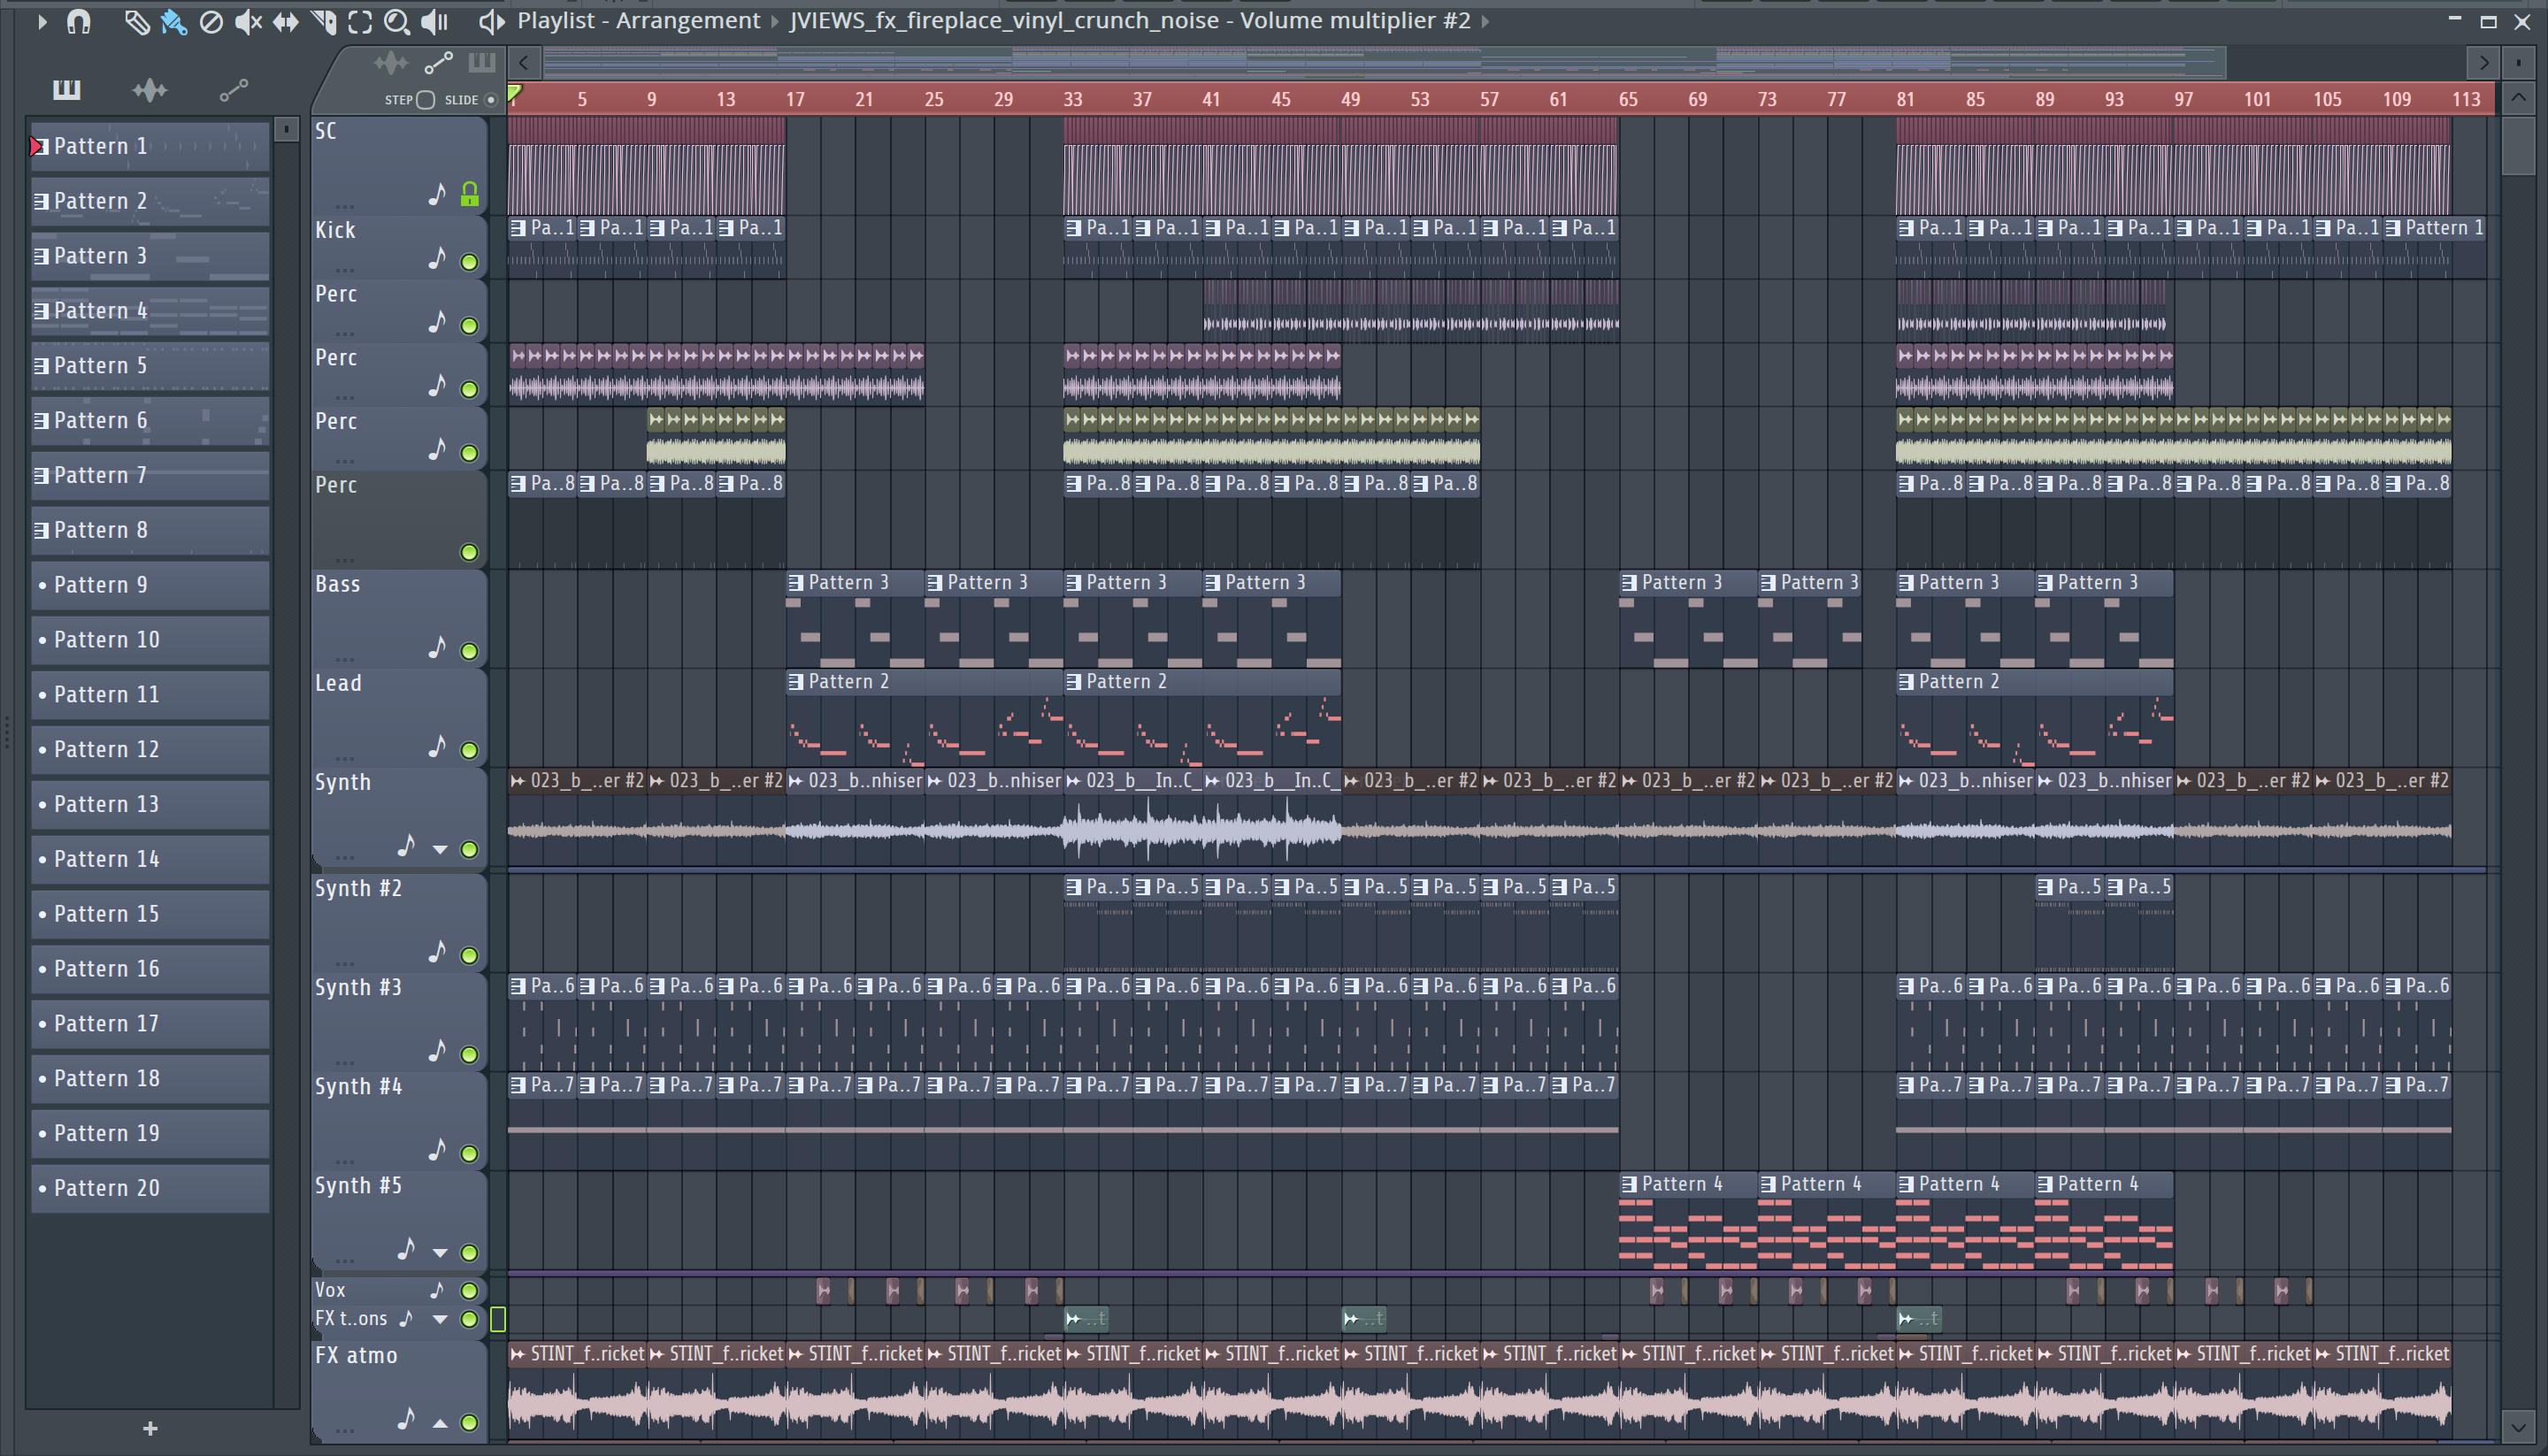The width and height of the screenshot is (2548, 1456).
Task: Open FX atmo track options via three dots
Action: click(x=345, y=1431)
